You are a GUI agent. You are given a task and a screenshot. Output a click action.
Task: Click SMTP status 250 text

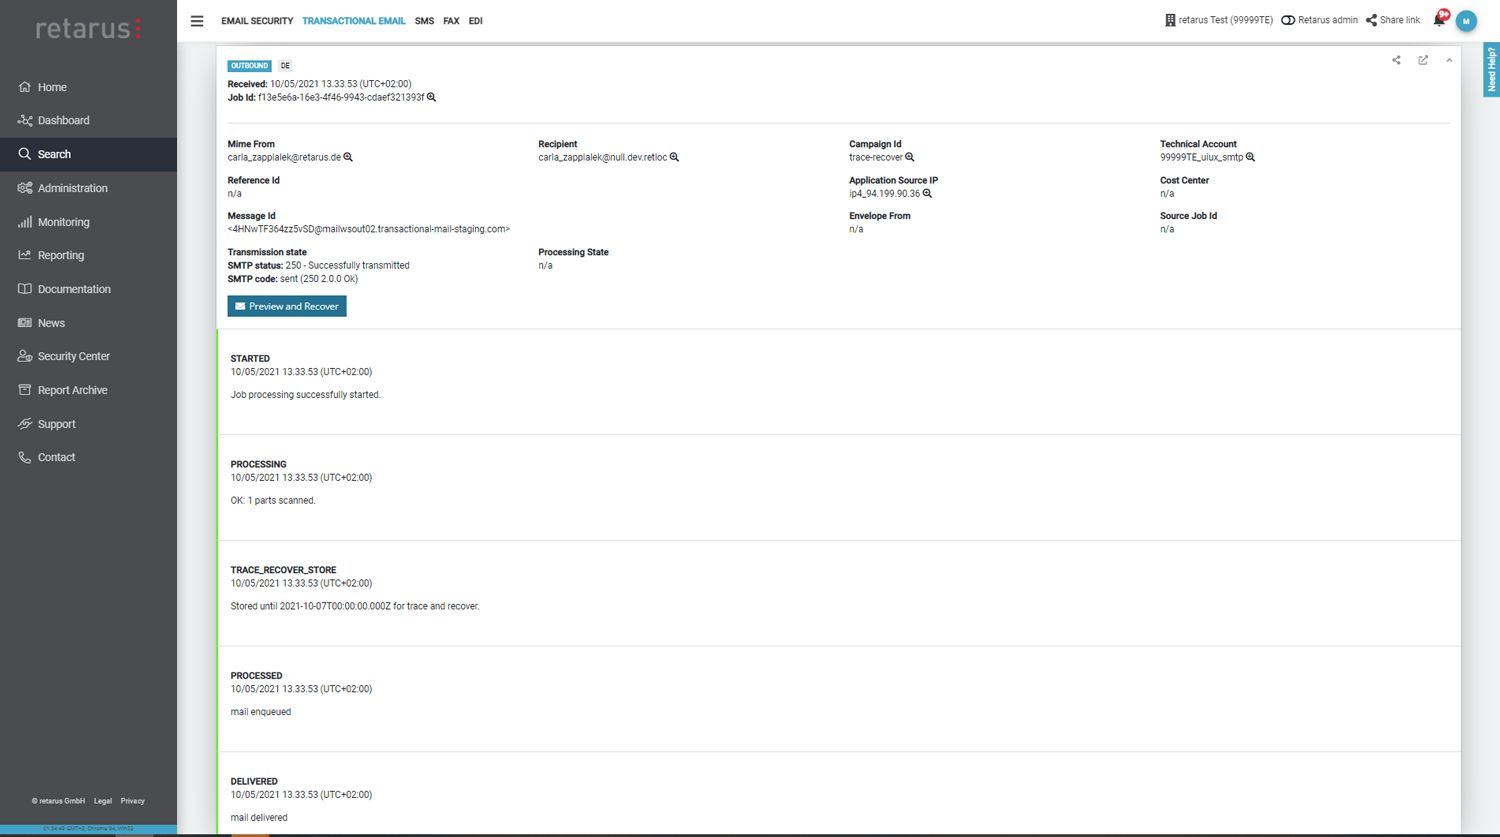319,265
